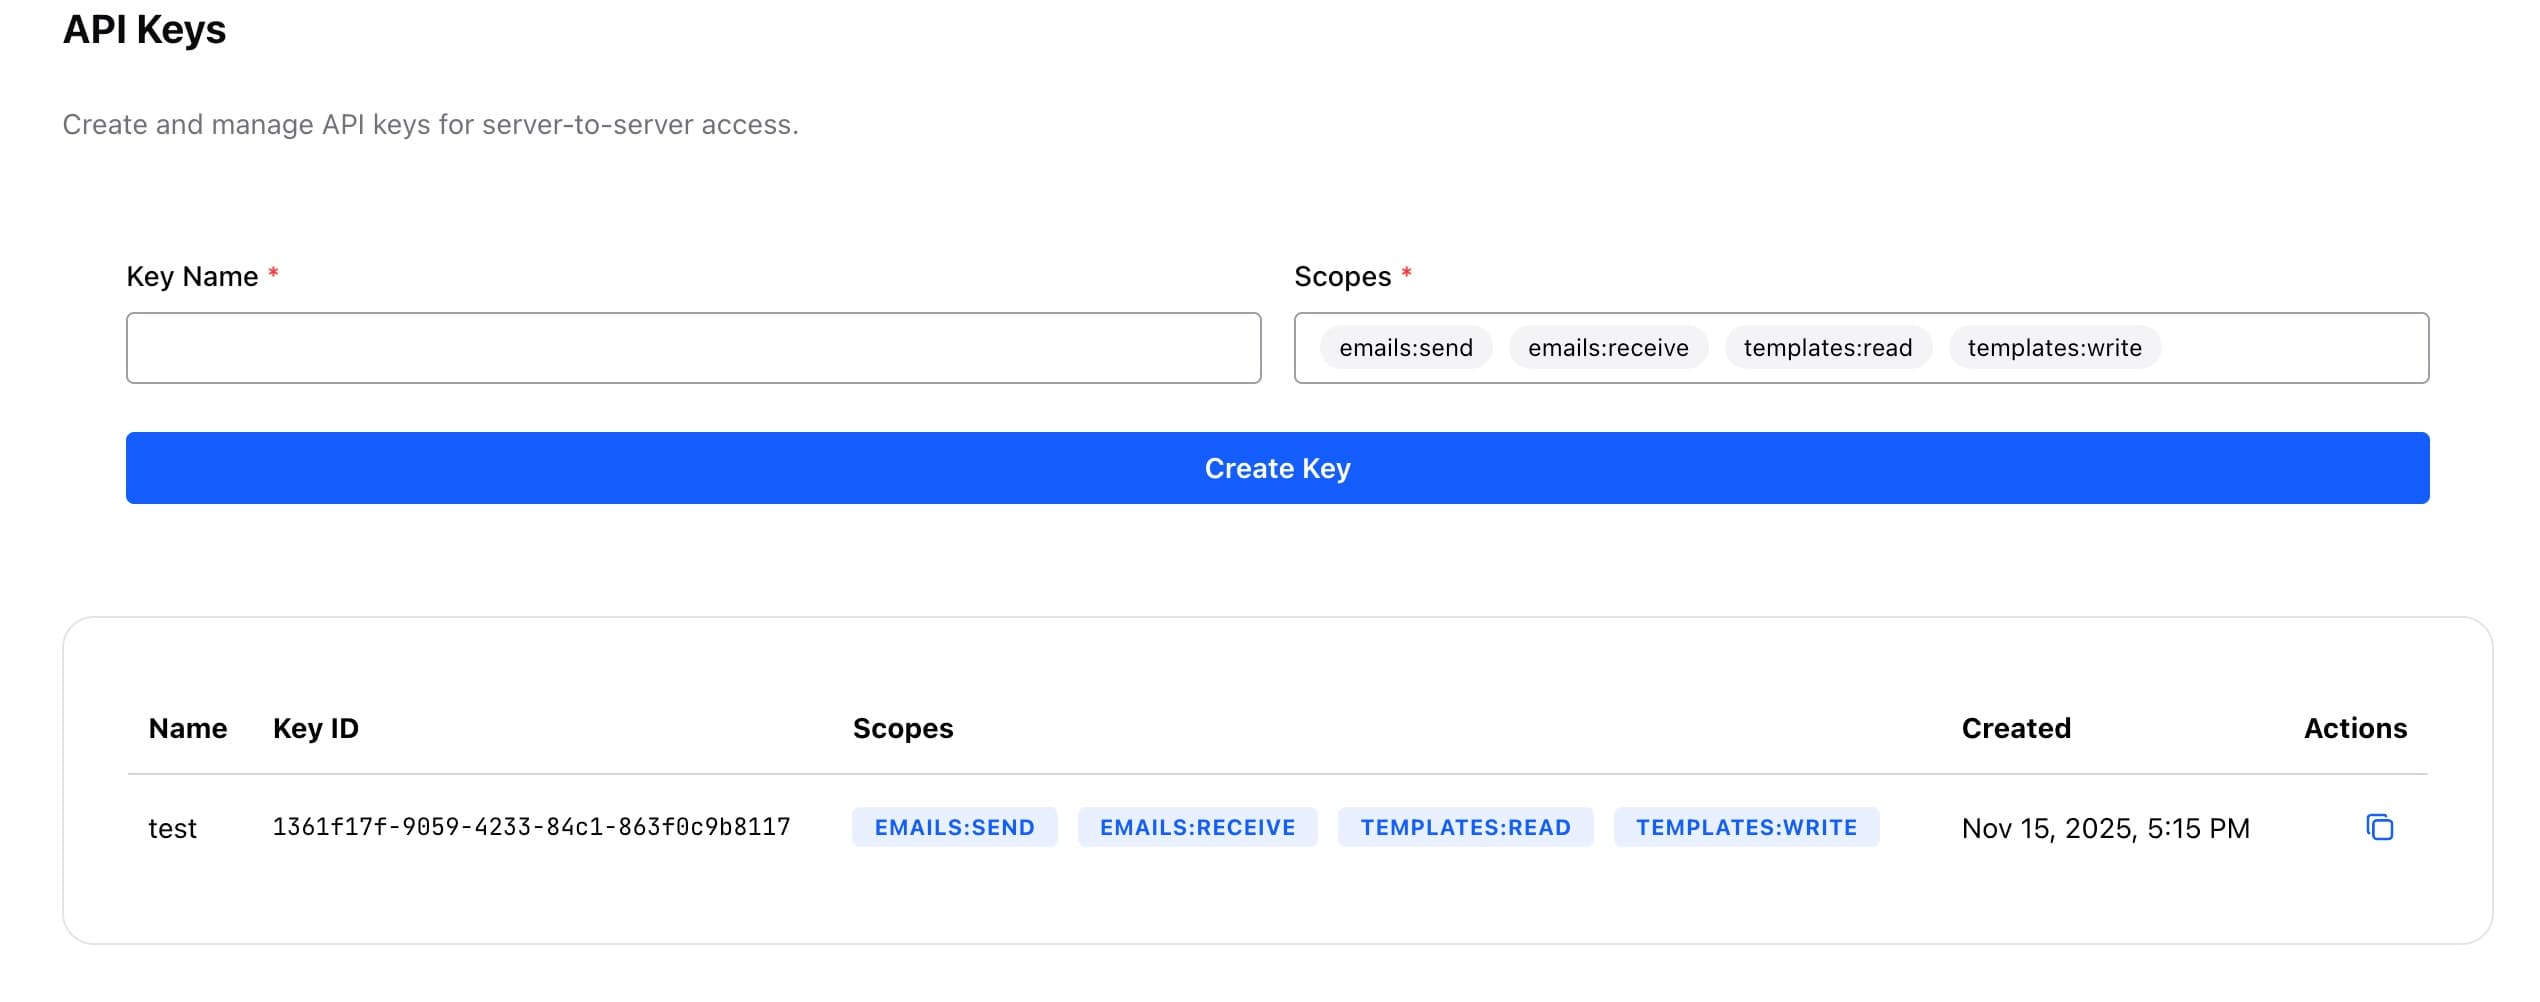Copy the test key's ID using the copy icon
This screenshot has width=2540, height=1002.
pyautogui.click(x=2380, y=828)
